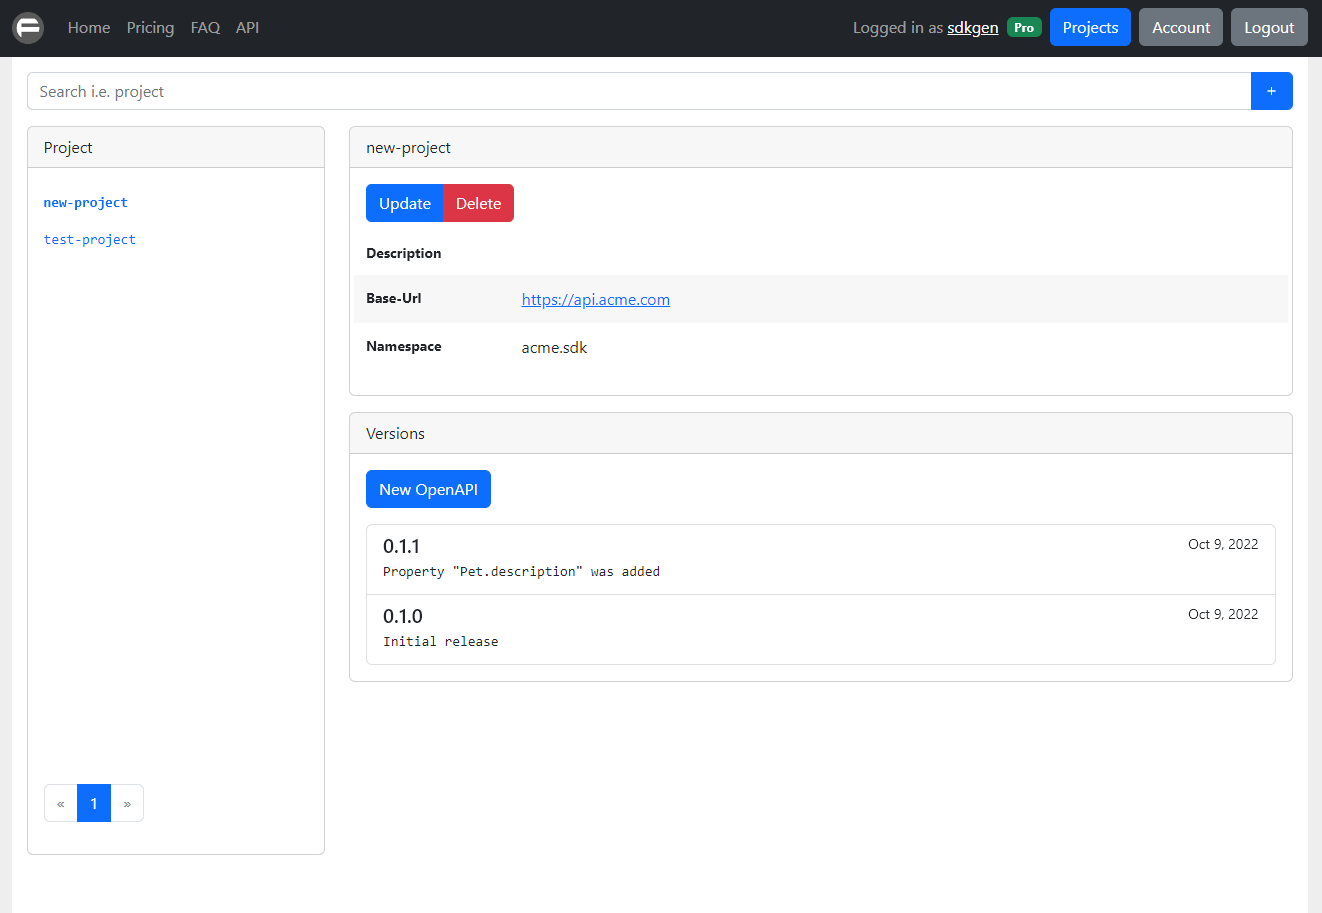The image size is (1322, 913).
Task: Add a new project with plus button
Action: tap(1271, 91)
